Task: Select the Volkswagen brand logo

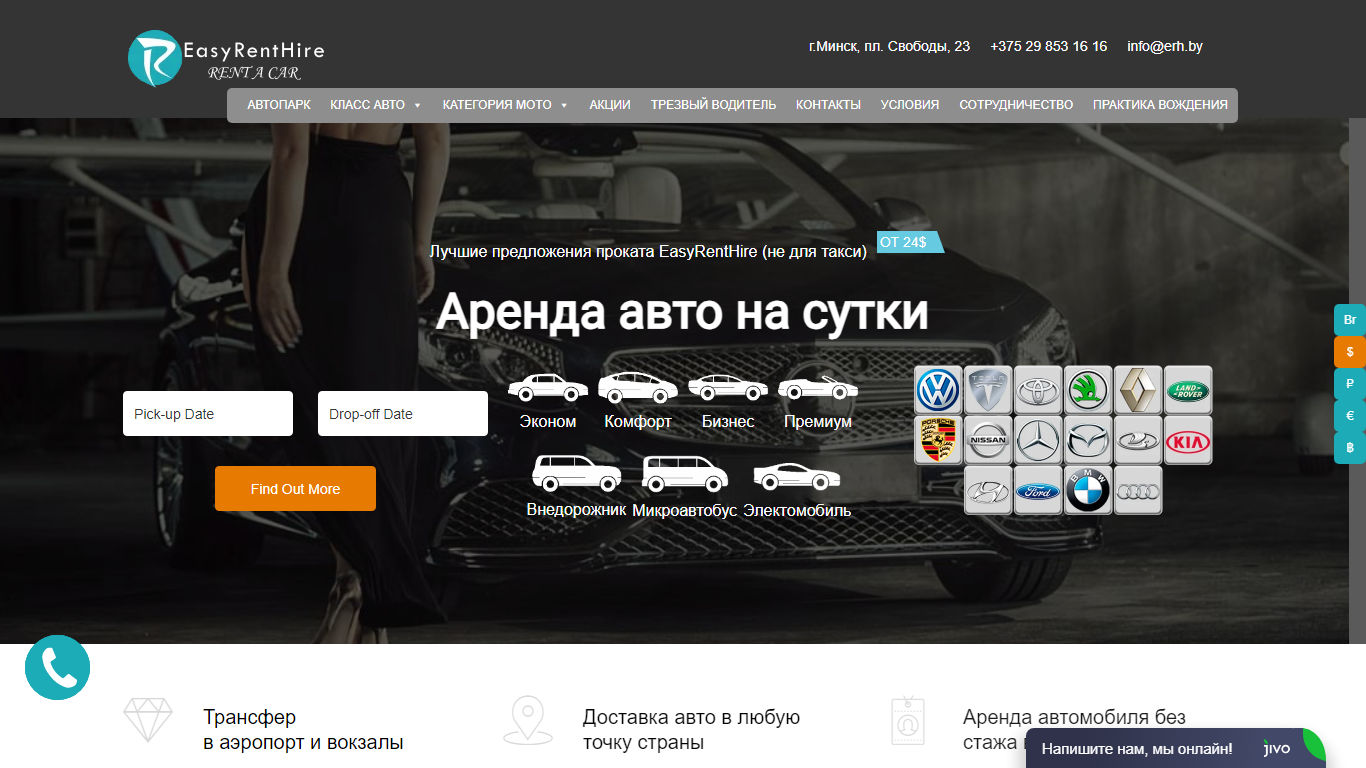Action: click(938, 390)
